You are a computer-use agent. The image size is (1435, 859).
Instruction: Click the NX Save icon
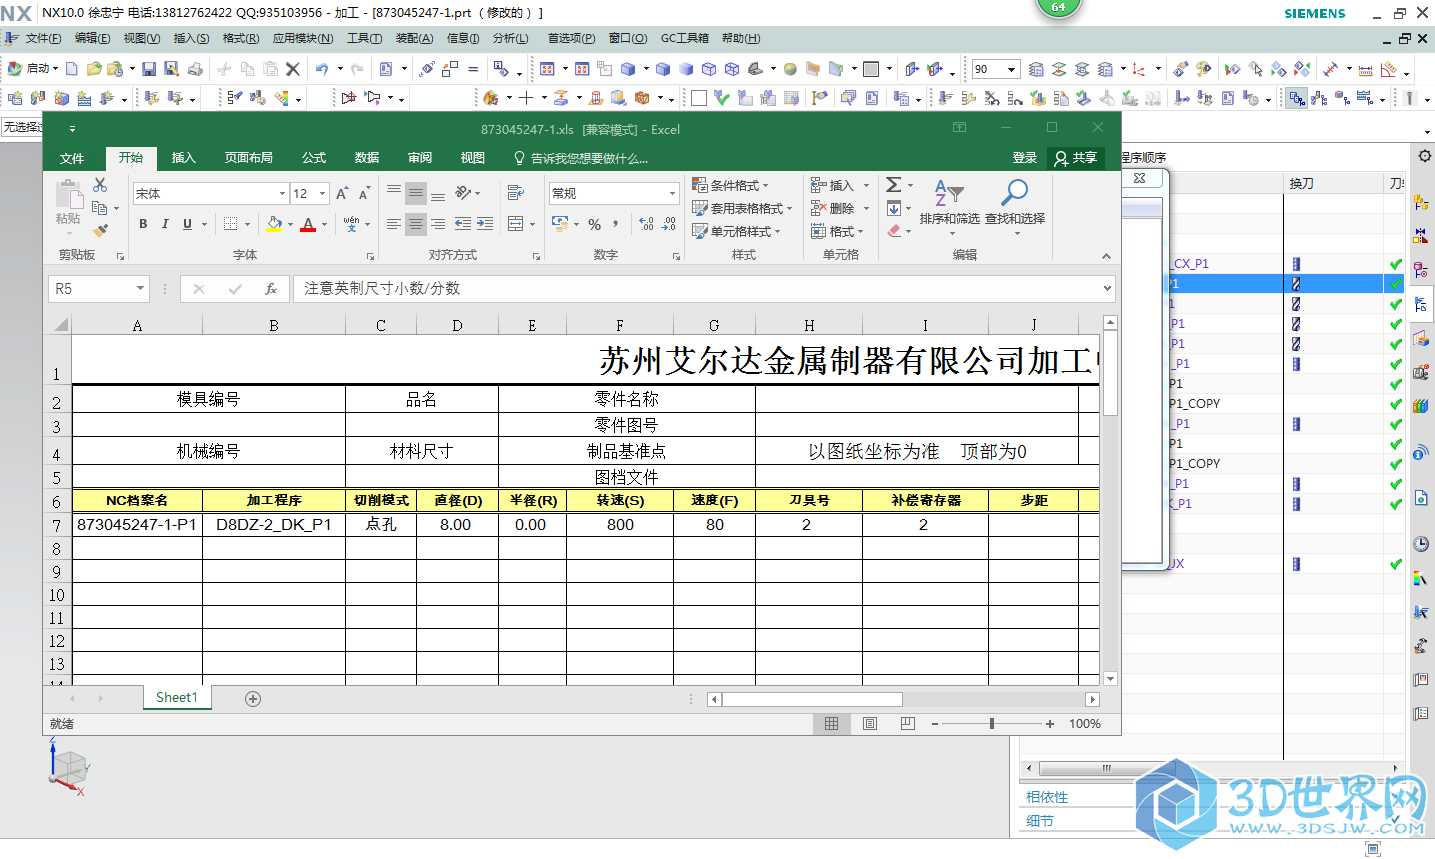click(148, 69)
